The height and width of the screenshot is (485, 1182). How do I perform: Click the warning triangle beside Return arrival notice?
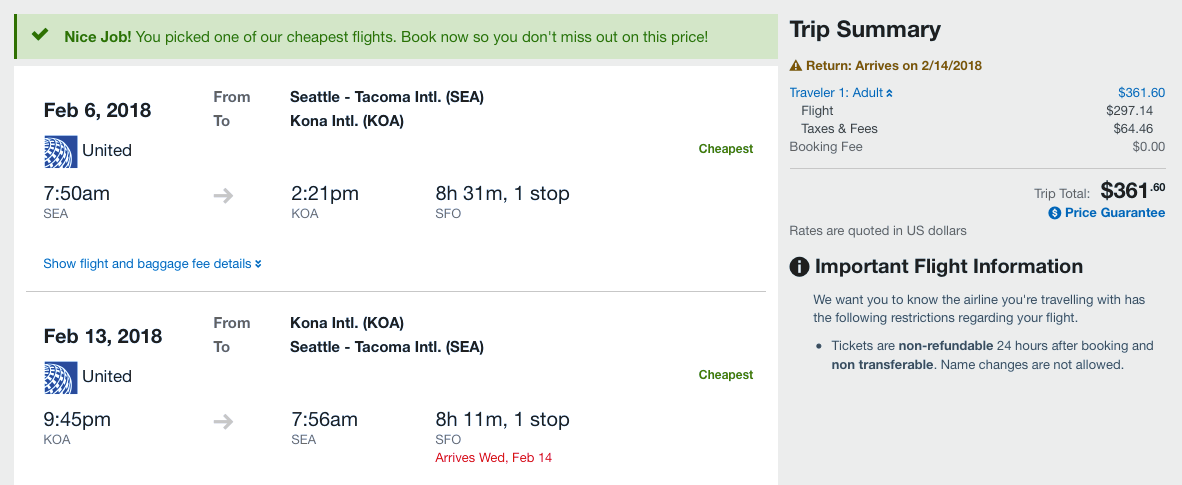(796, 66)
